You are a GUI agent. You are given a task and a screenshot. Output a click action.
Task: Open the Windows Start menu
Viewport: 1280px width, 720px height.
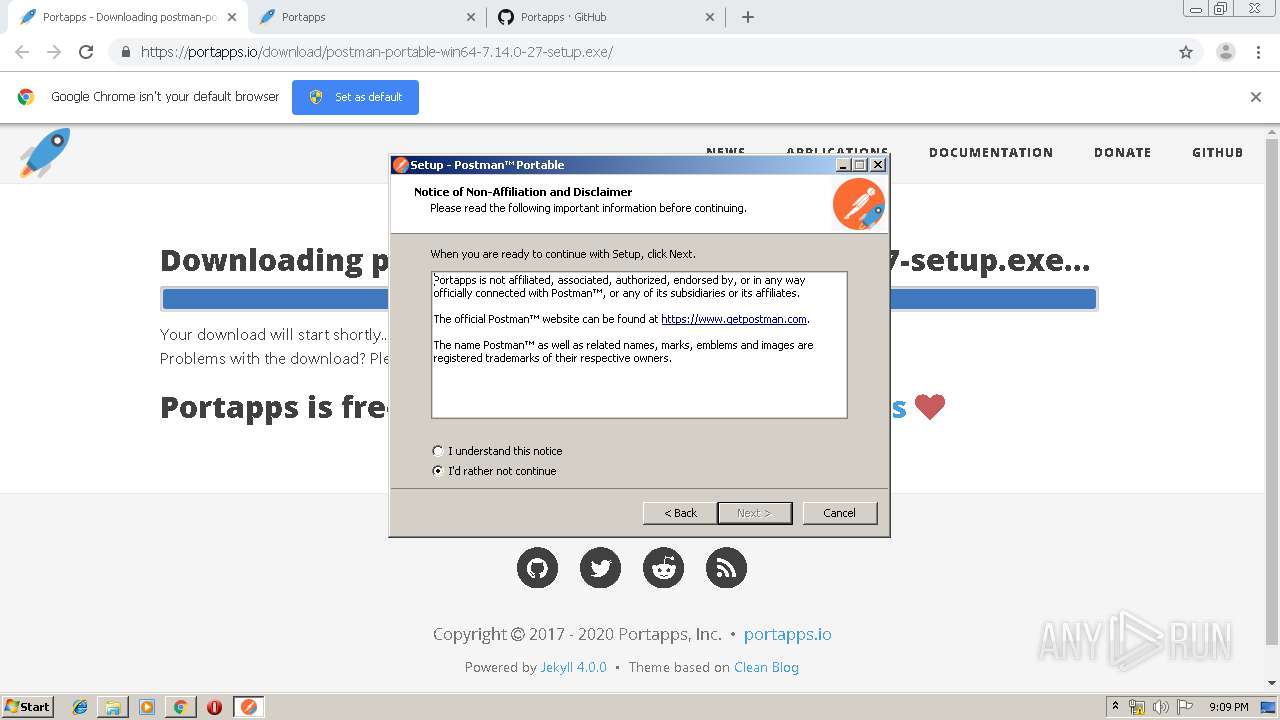[x=27, y=706]
